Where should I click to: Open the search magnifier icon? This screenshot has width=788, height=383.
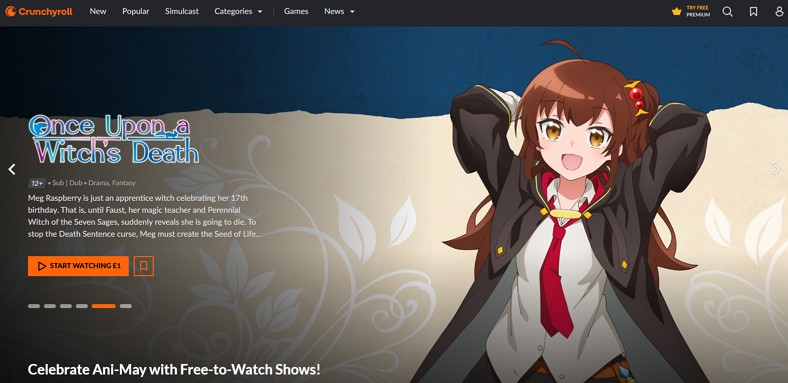[x=727, y=12]
